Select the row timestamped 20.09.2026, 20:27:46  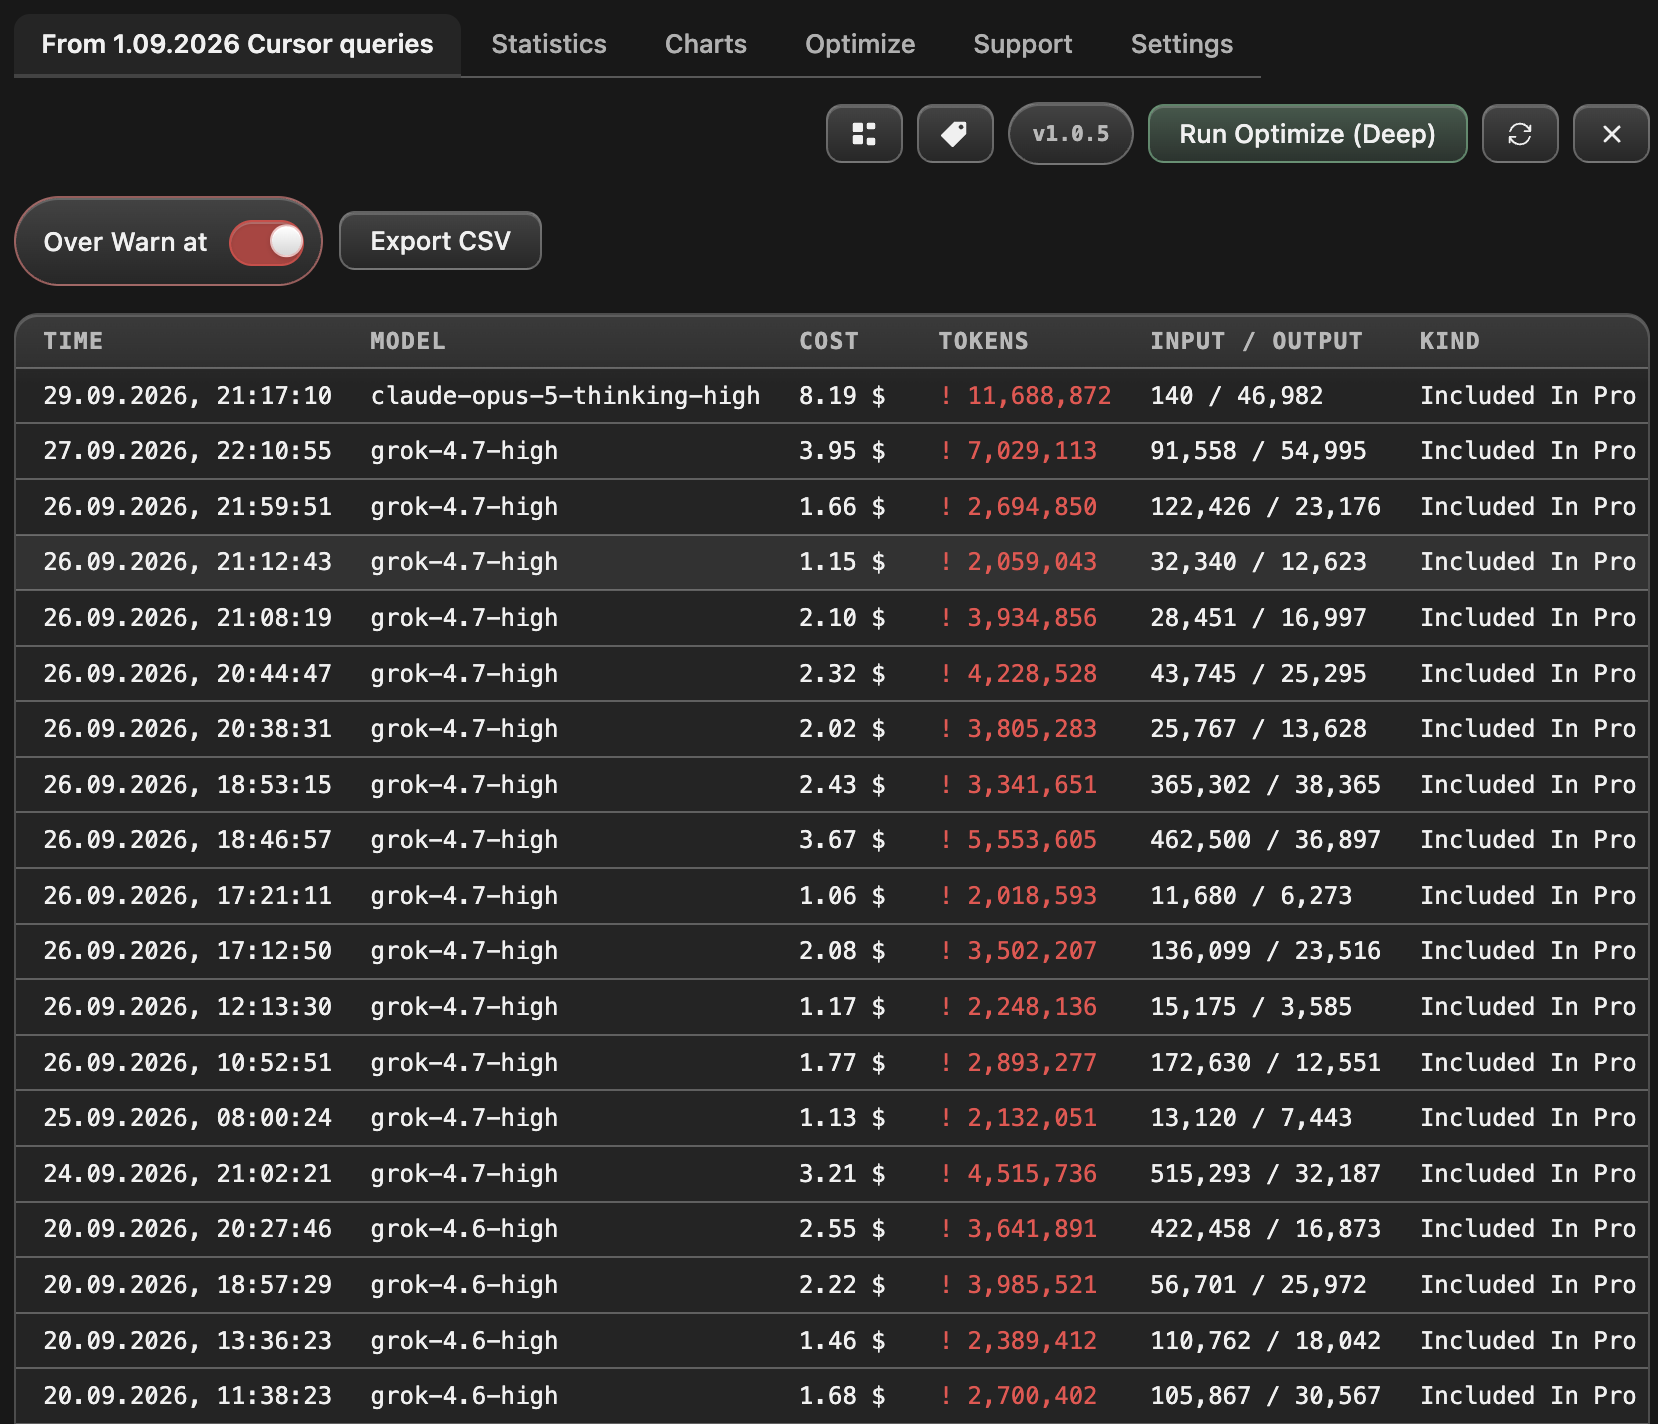click(x=832, y=1229)
